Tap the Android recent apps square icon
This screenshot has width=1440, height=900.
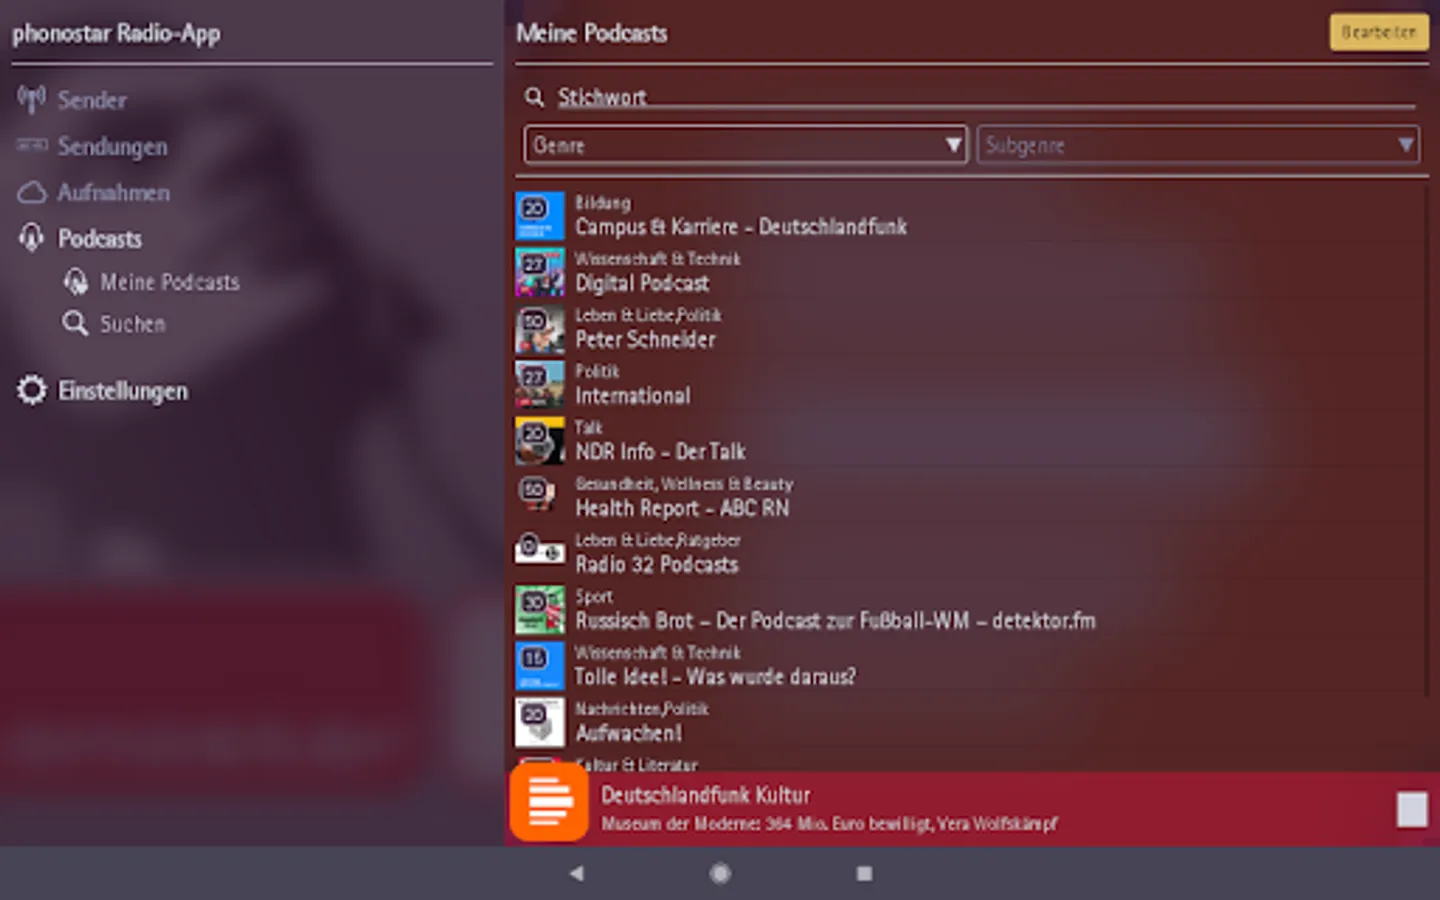tap(864, 873)
